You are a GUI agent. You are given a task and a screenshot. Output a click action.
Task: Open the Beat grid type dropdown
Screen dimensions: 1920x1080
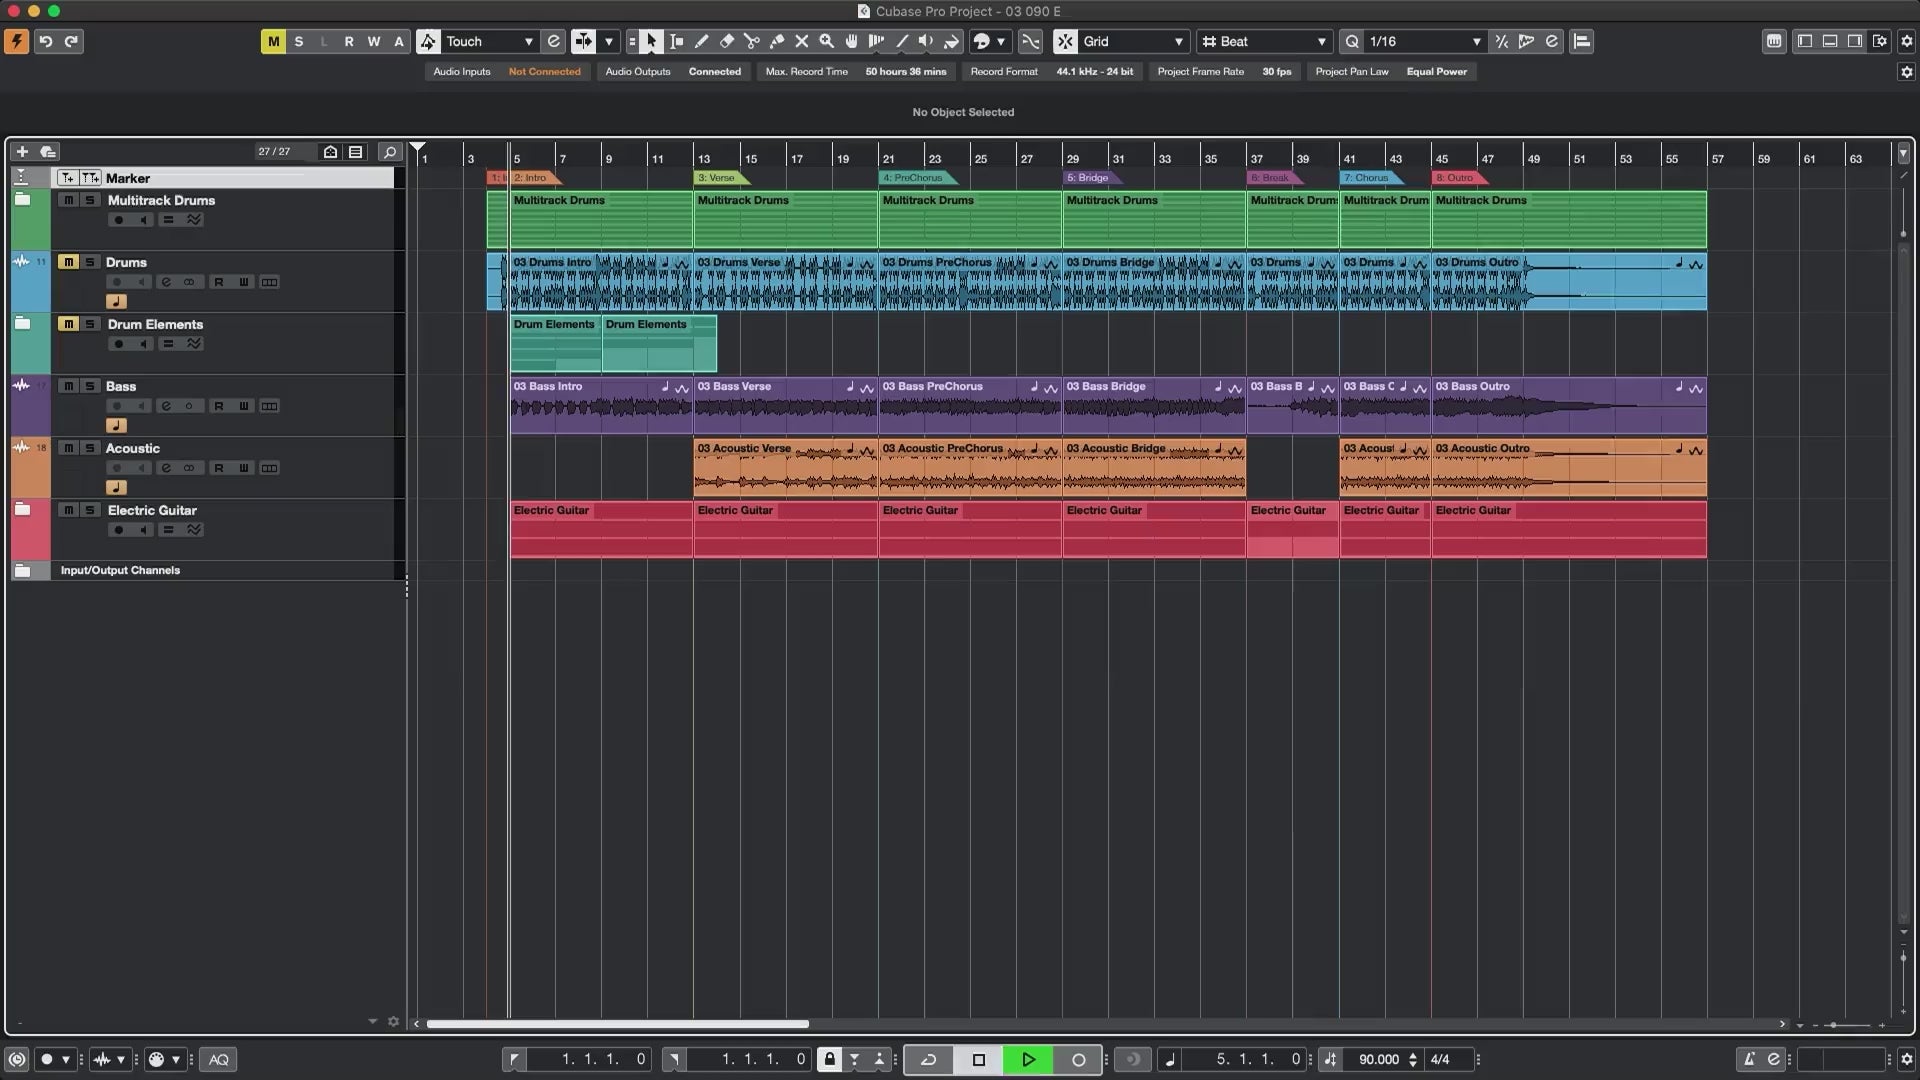1264,41
